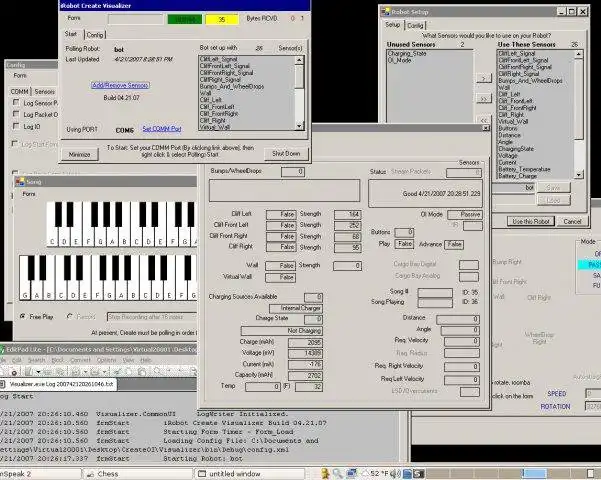Image resolution: width=601 pixels, height=480 pixels.
Task: Click the Visualizer sensor list scrollbar thumb
Action: click(x=299, y=76)
